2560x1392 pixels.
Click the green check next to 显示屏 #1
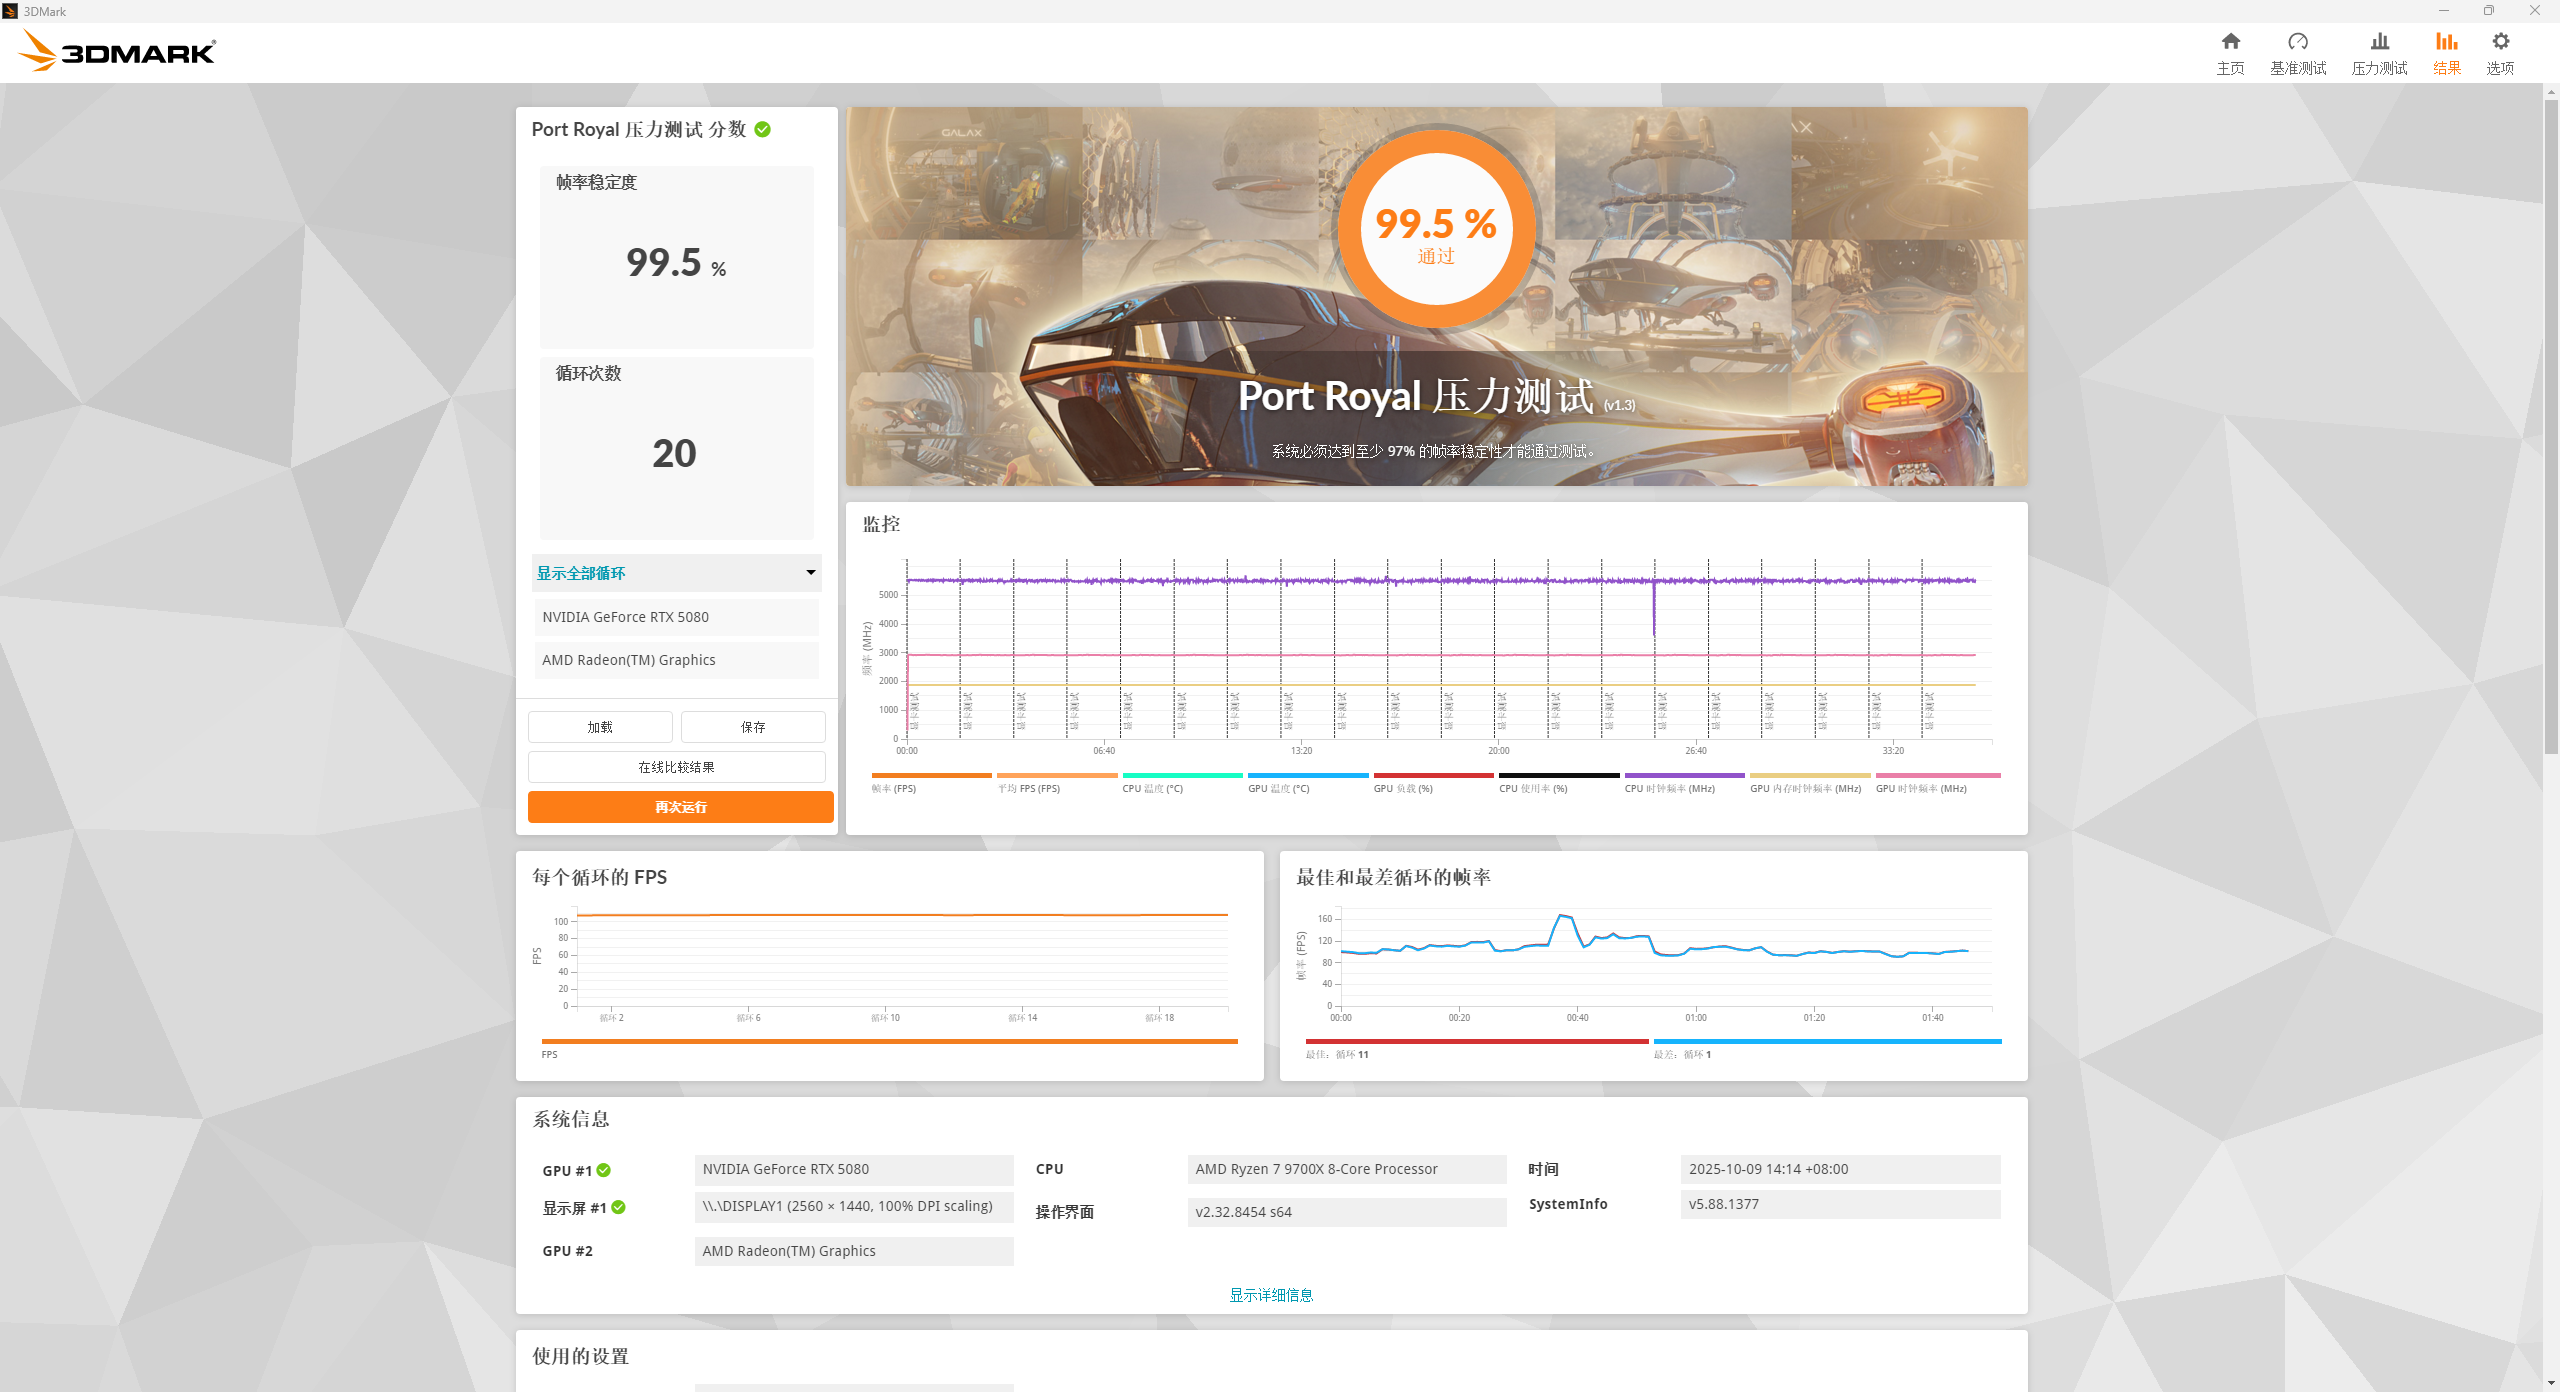tap(619, 1207)
